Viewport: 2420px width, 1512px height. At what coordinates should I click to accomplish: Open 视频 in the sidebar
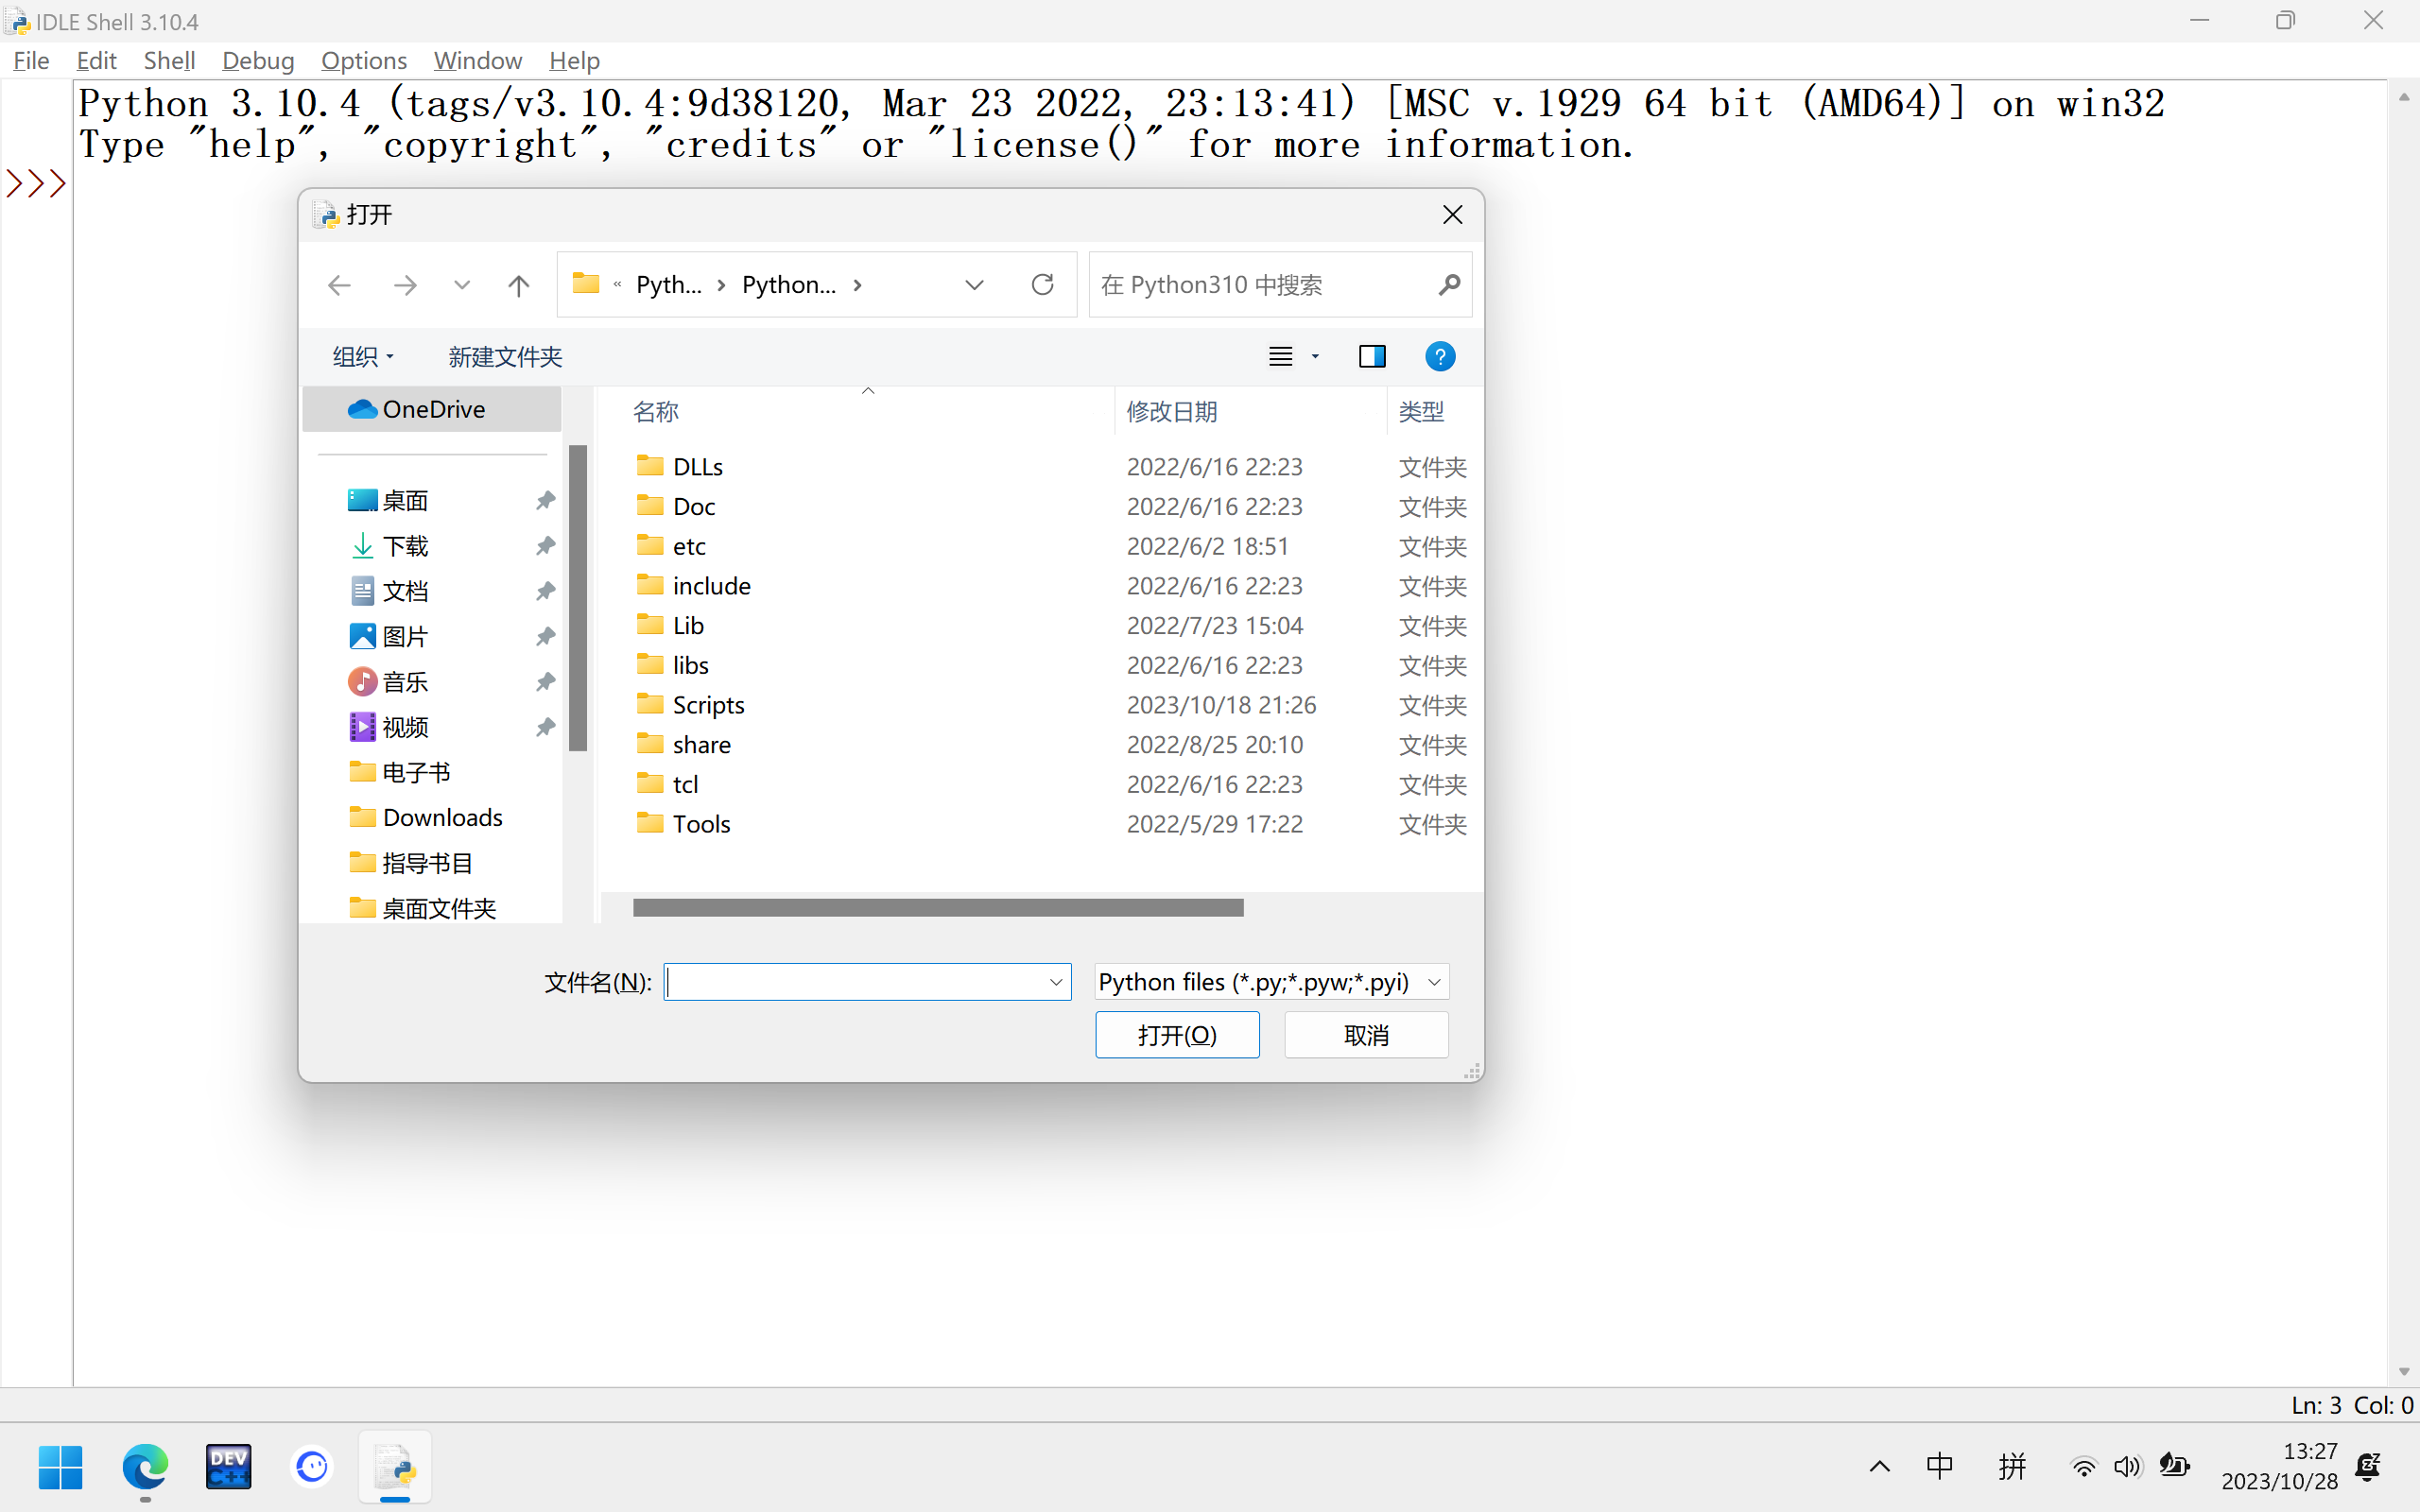(x=405, y=727)
